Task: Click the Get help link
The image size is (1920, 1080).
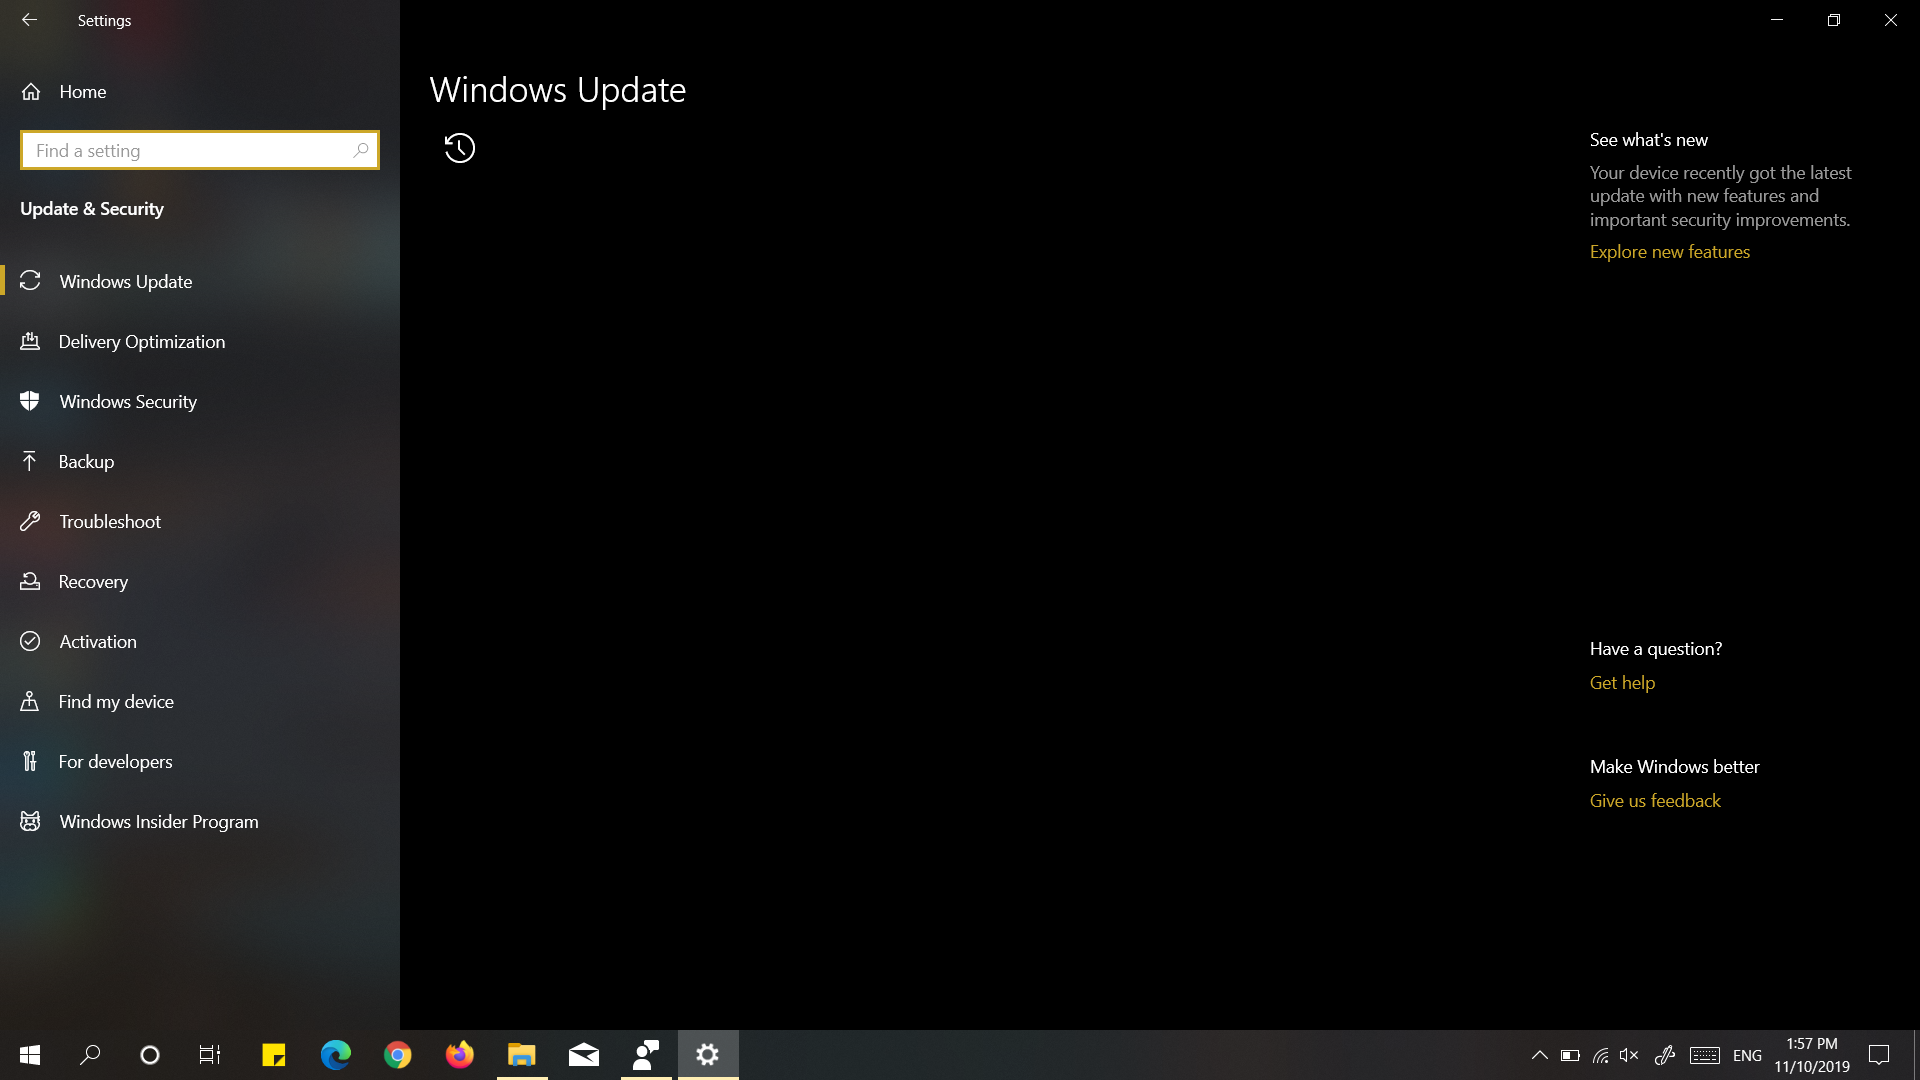Action: click(1622, 683)
